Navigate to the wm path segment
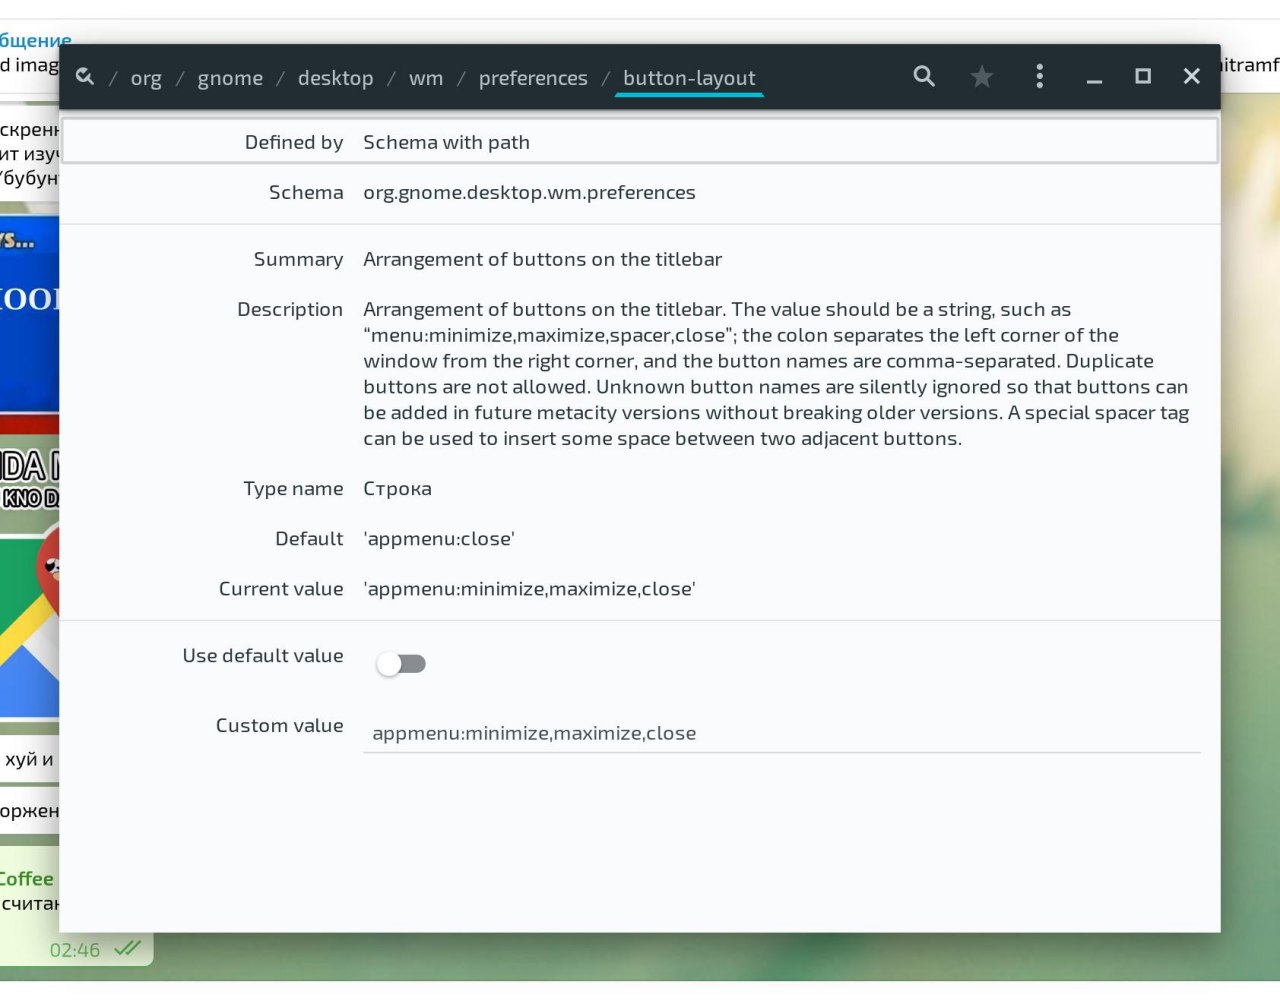Image resolution: width=1280 pixels, height=1007 pixels. point(426,78)
